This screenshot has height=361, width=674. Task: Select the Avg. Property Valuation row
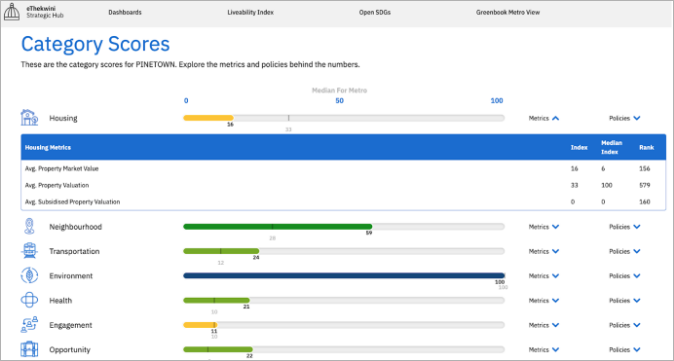[x=343, y=185]
